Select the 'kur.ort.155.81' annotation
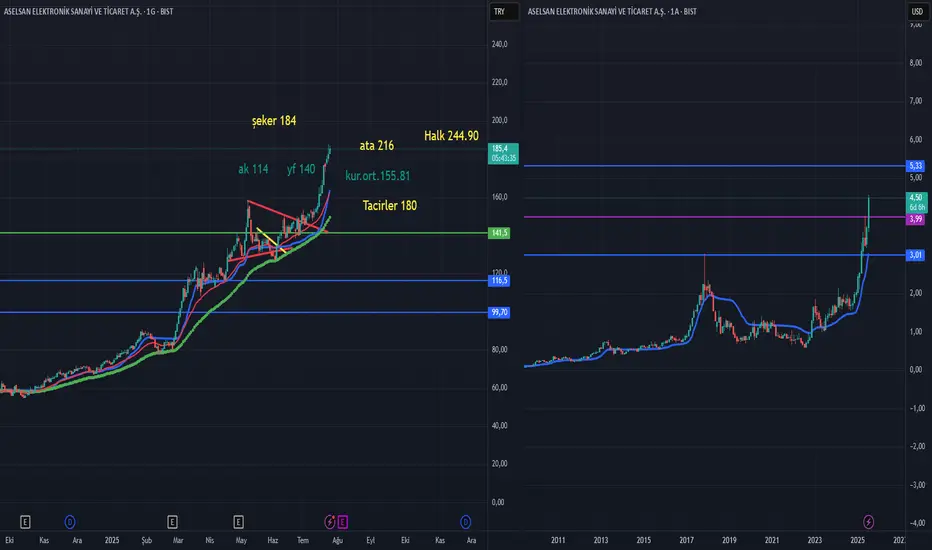 [377, 176]
